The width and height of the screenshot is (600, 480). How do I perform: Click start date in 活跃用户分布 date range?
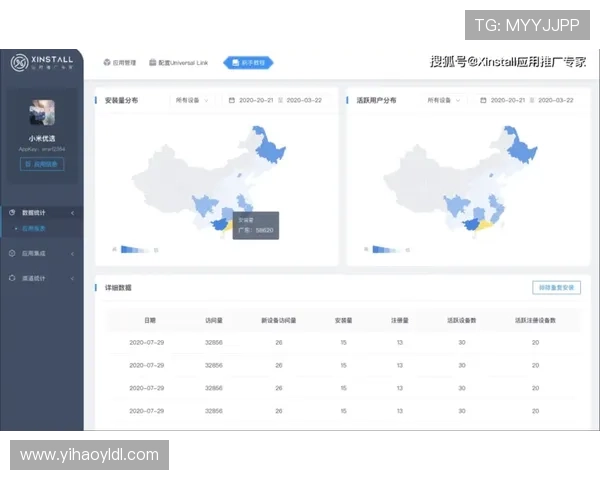[508, 100]
